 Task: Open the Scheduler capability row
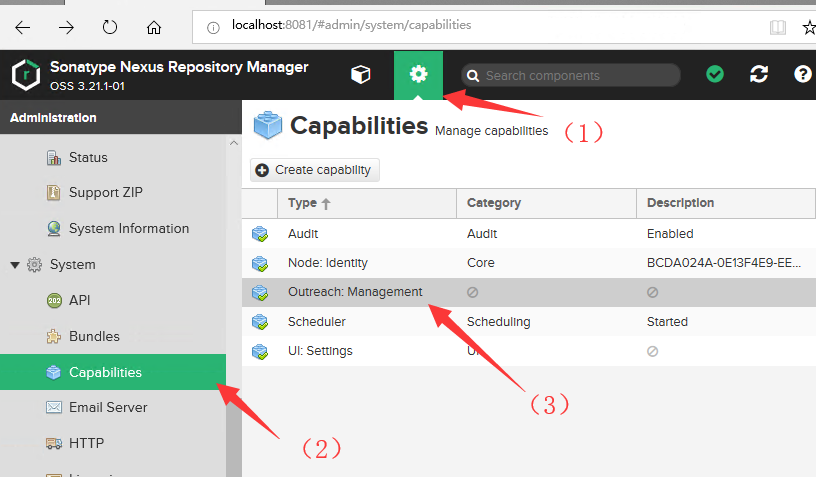point(529,322)
